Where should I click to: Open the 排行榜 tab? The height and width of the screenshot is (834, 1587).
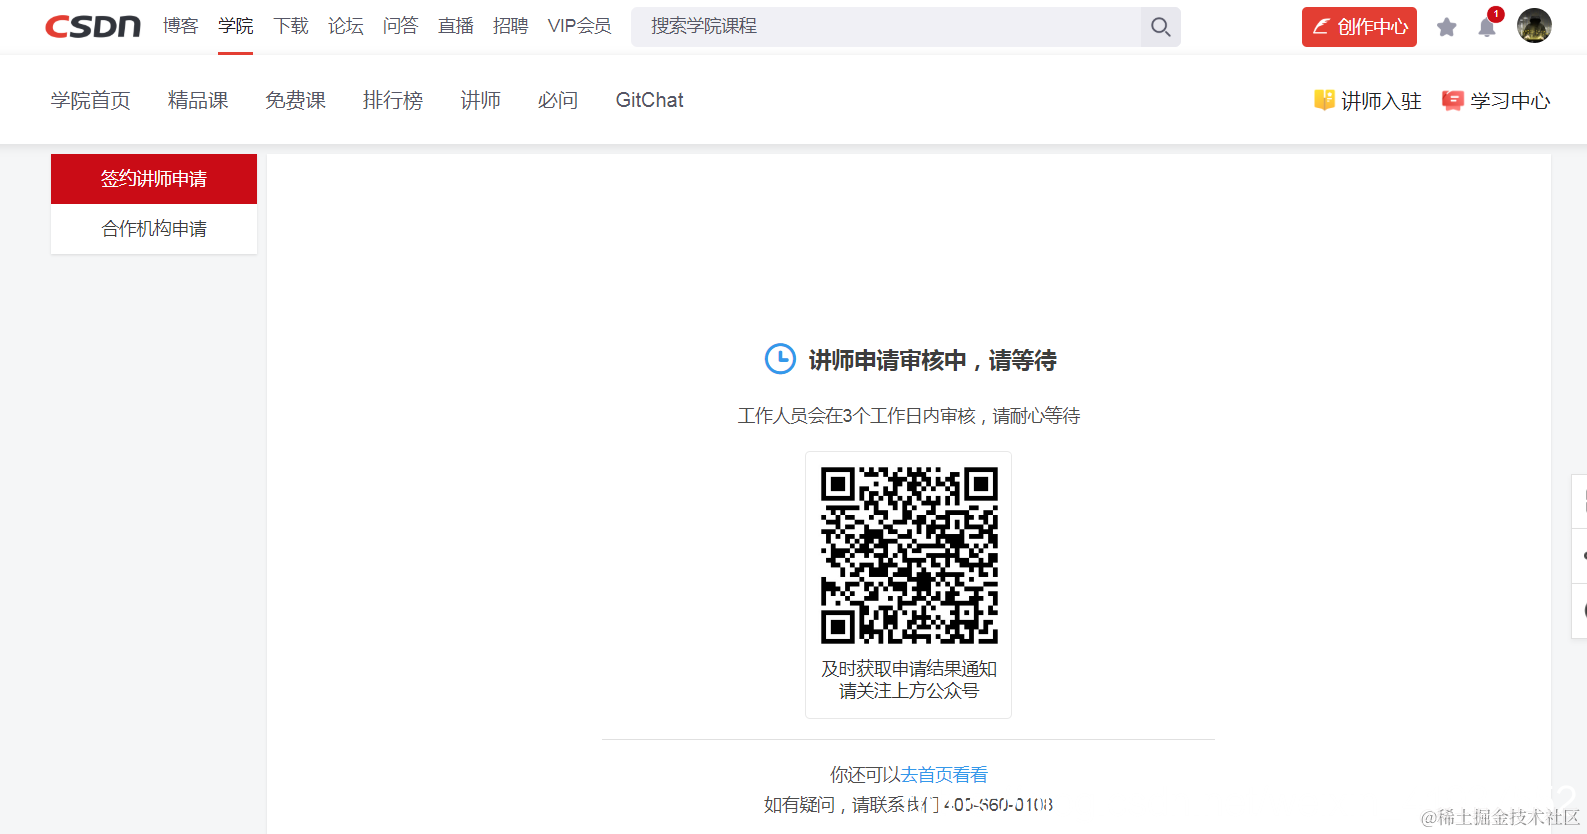[x=393, y=100]
